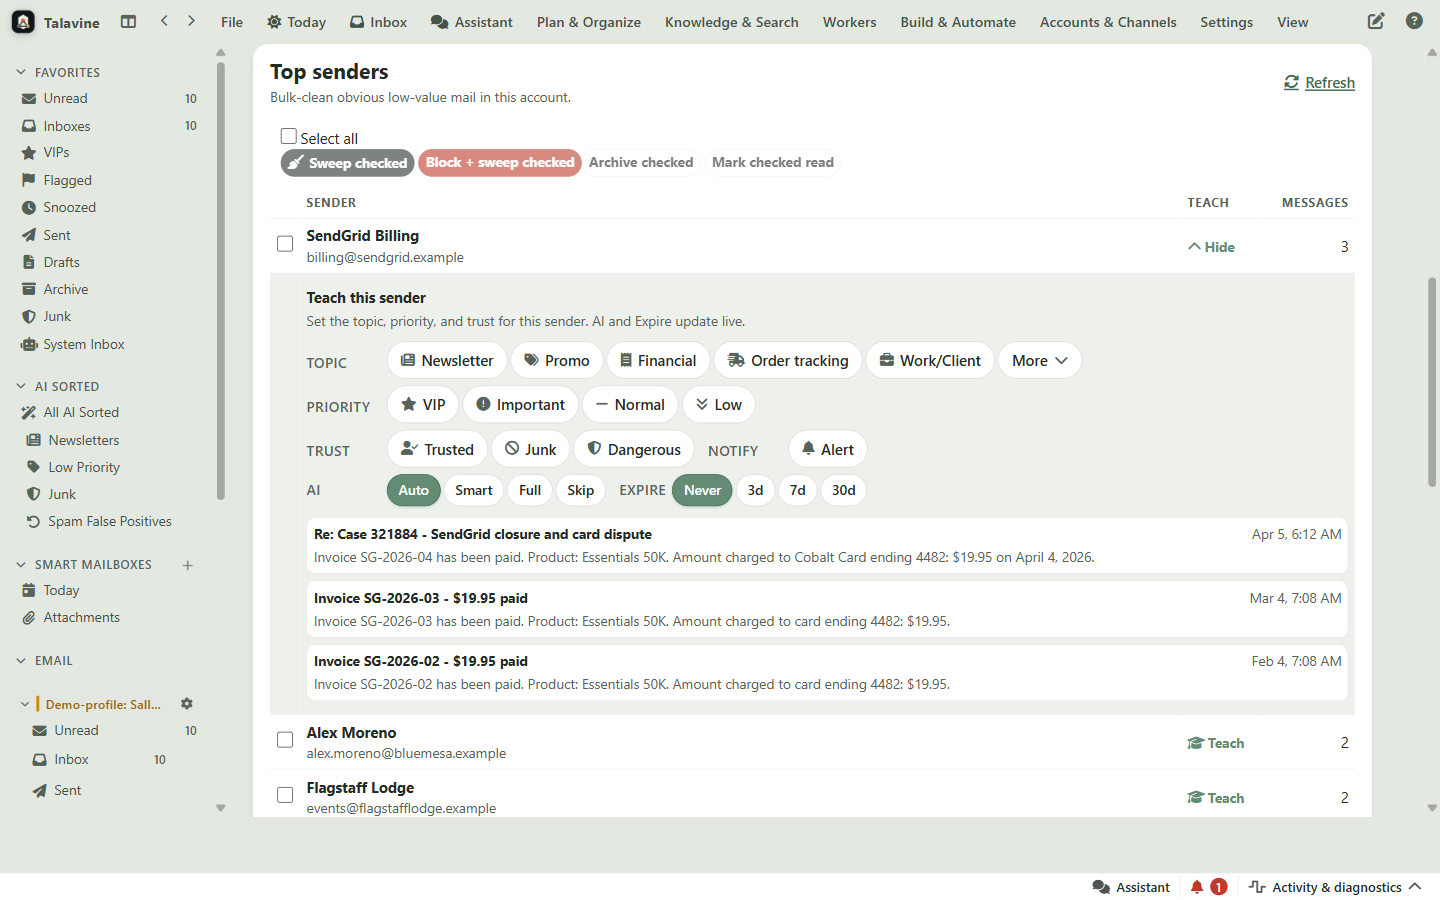Expand the More topics dropdown

1040,360
